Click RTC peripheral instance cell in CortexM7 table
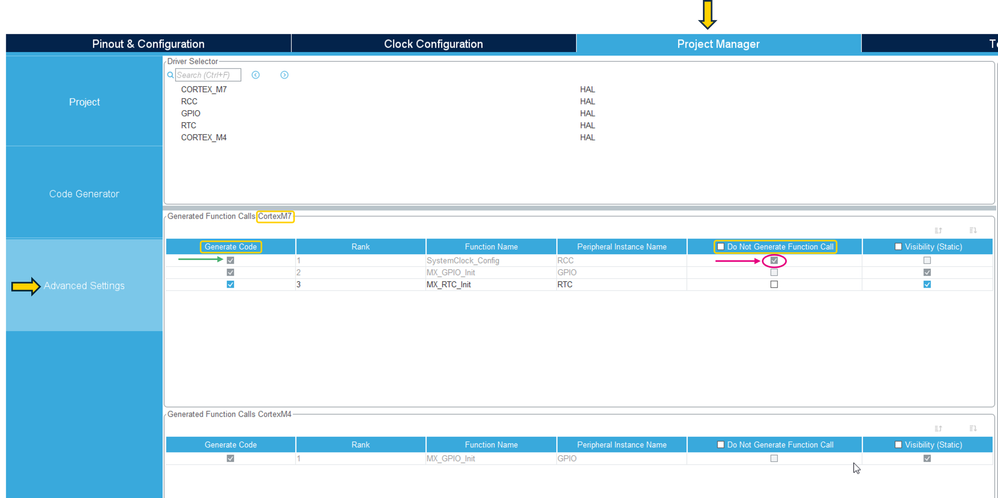 (622, 285)
